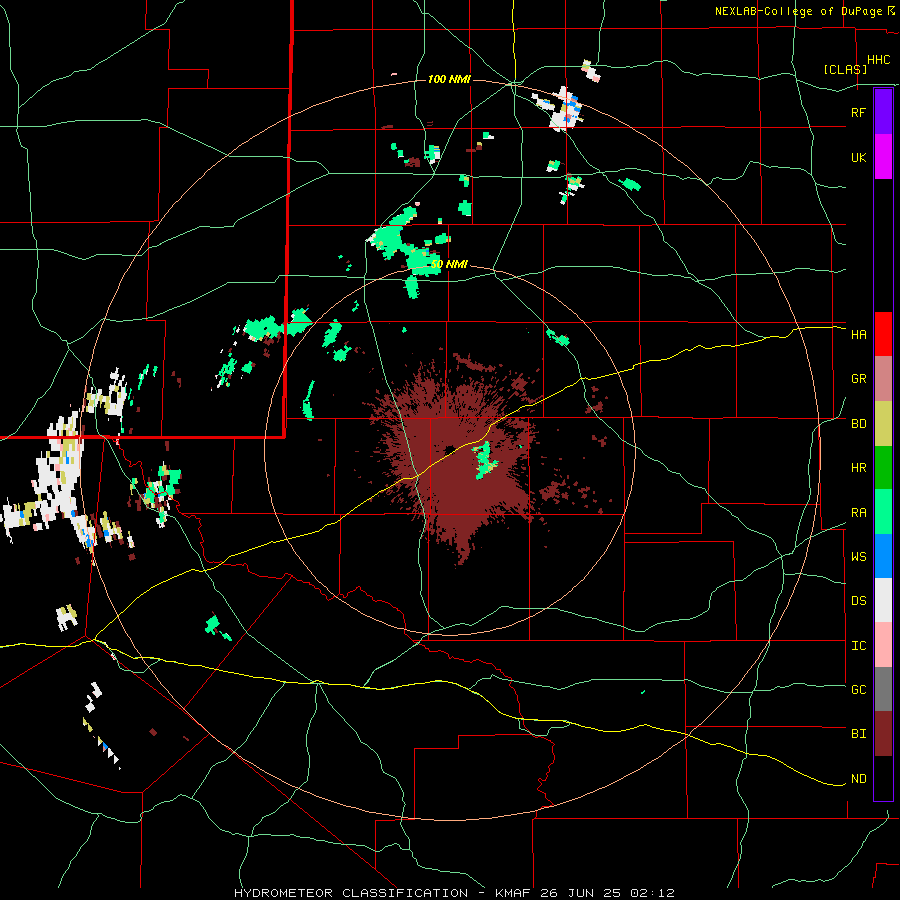The width and height of the screenshot is (900, 900).
Task: Click the GC legend label
Action: tap(858, 690)
